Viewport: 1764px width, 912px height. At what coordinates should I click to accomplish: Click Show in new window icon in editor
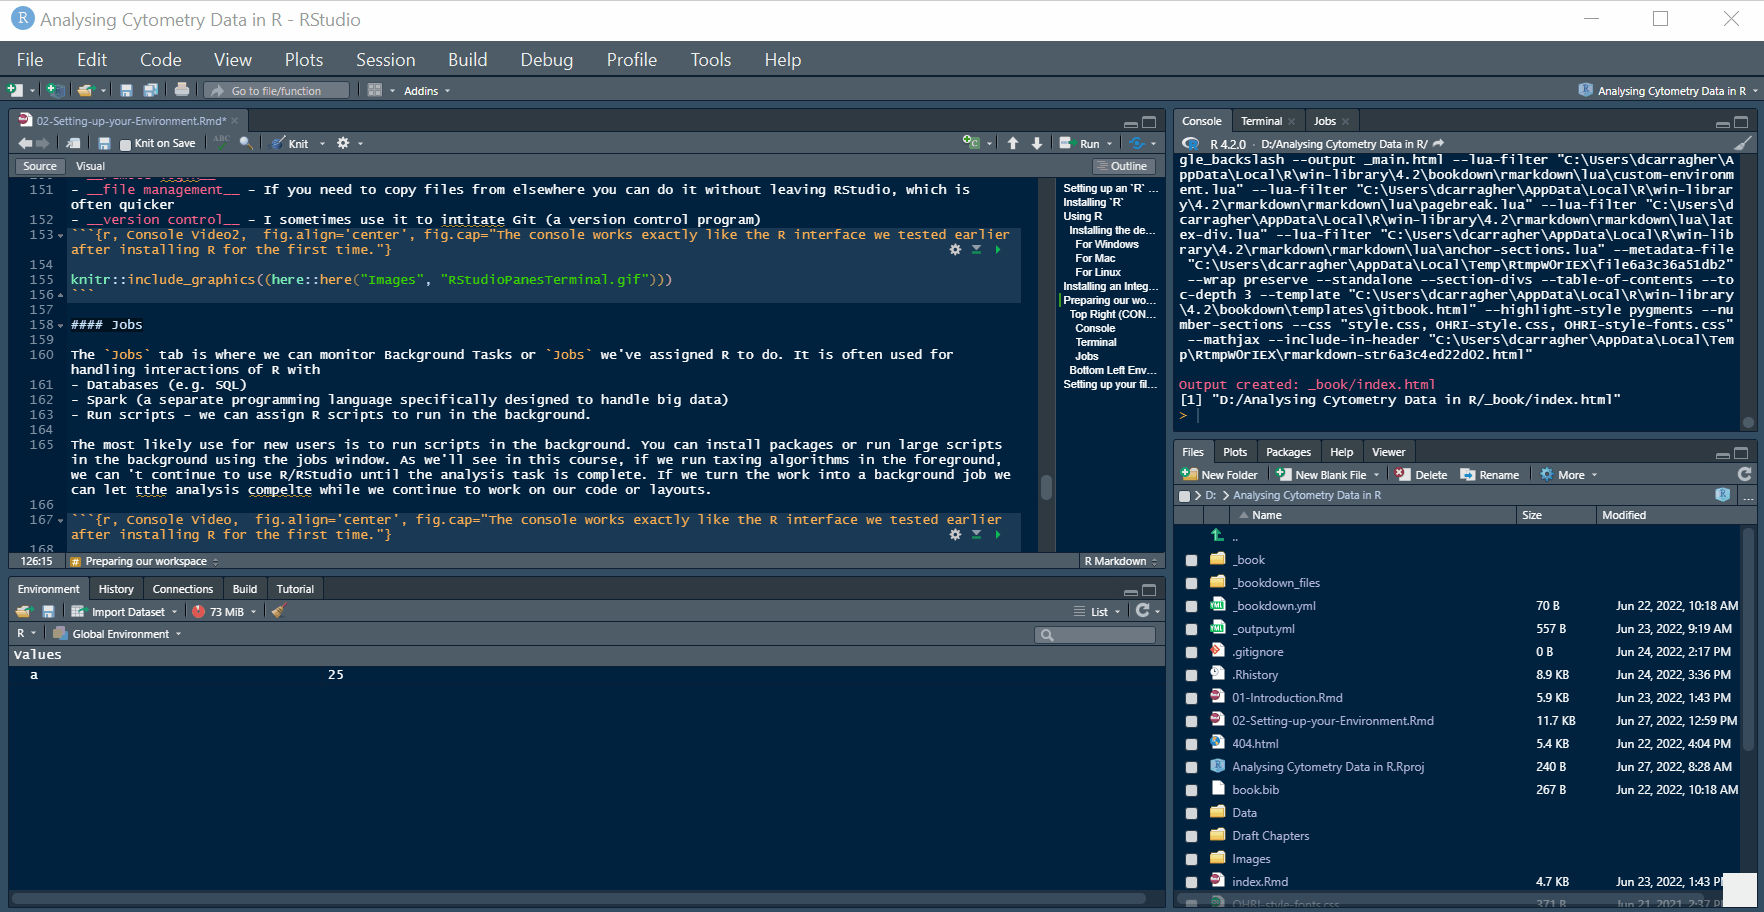[73, 143]
